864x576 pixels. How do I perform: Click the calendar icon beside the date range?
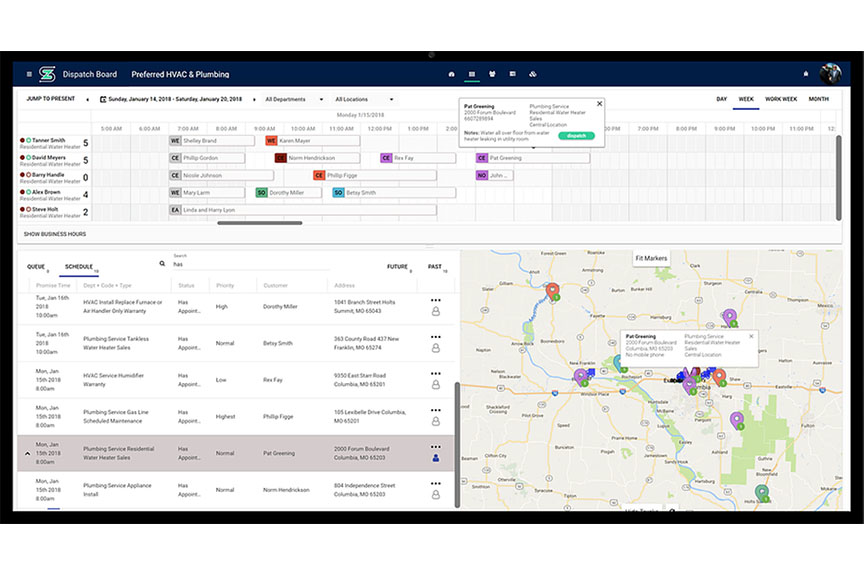(x=103, y=100)
